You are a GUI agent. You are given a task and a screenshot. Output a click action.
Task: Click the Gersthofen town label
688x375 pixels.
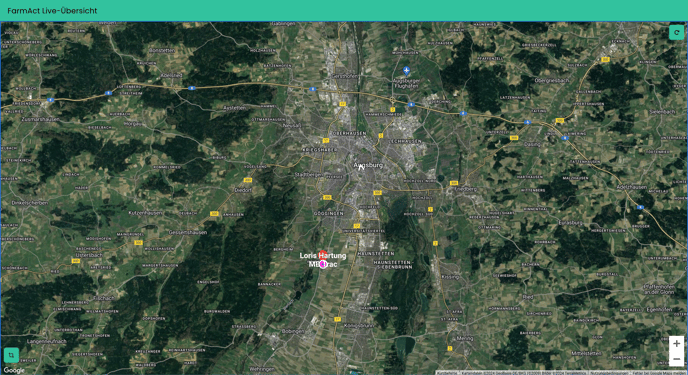pos(344,76)
